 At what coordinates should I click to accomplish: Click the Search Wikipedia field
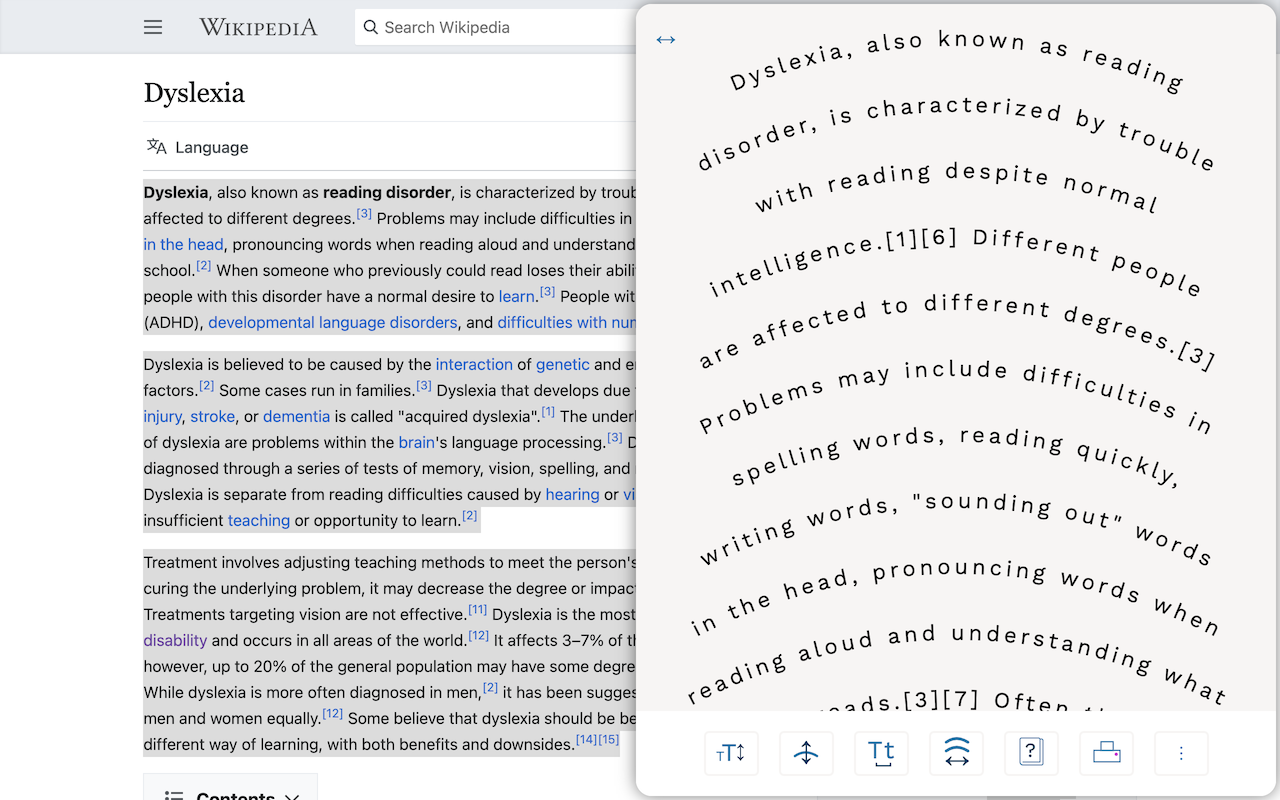(x=495, y=27)
